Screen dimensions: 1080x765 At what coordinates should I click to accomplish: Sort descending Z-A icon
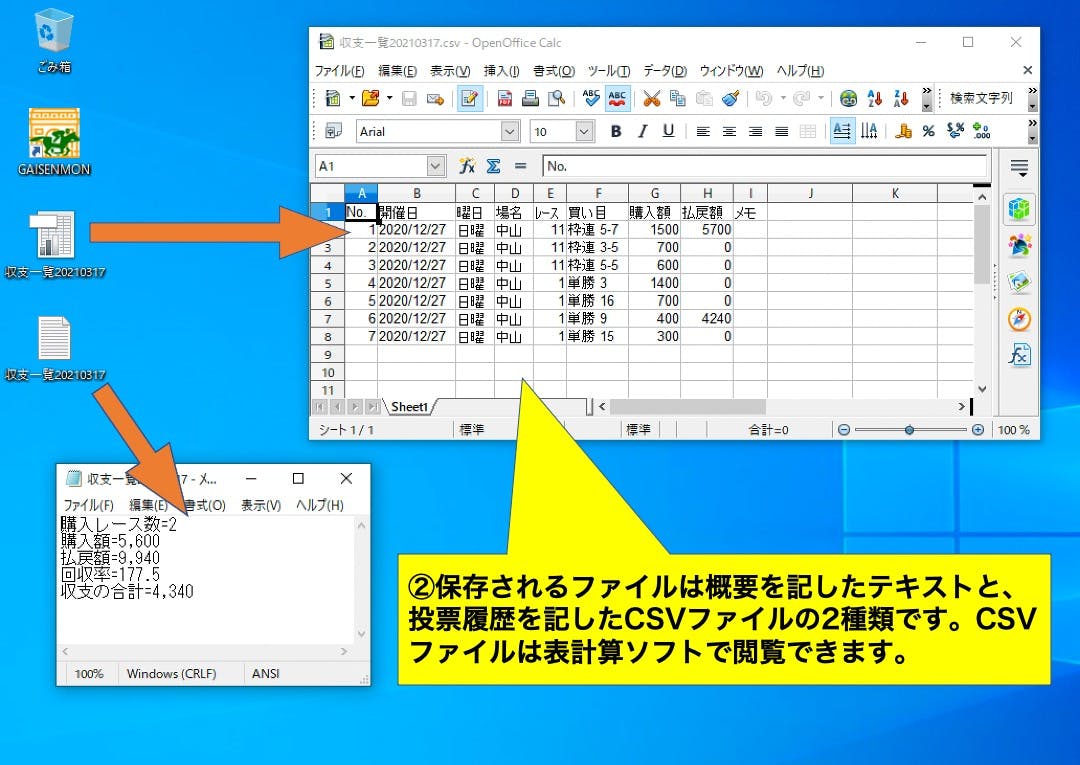click(901, 98)
